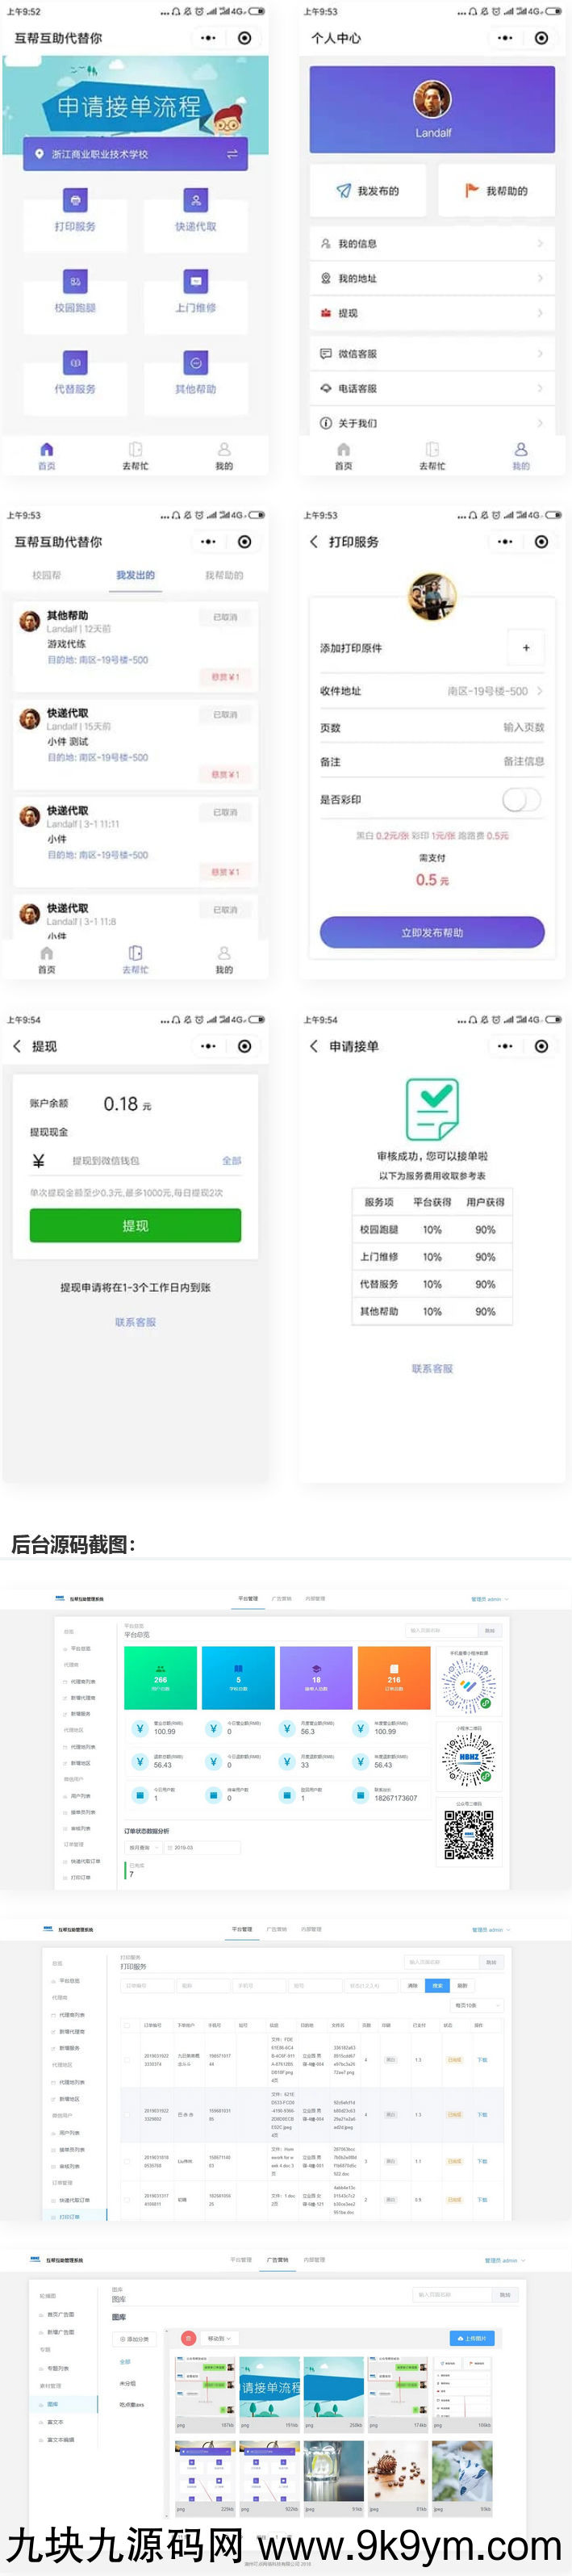Open the 收件地址 address selector

(x=432, y=691)
